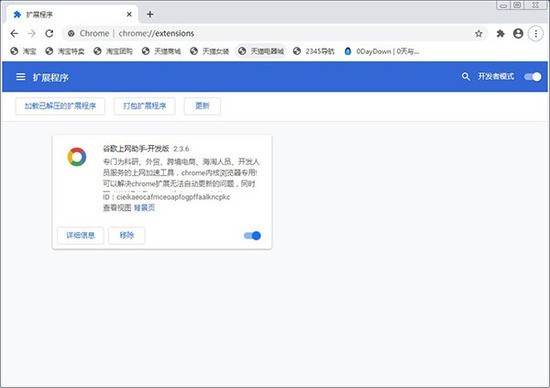Open 详细信息 for the extension

pos(80,235)
